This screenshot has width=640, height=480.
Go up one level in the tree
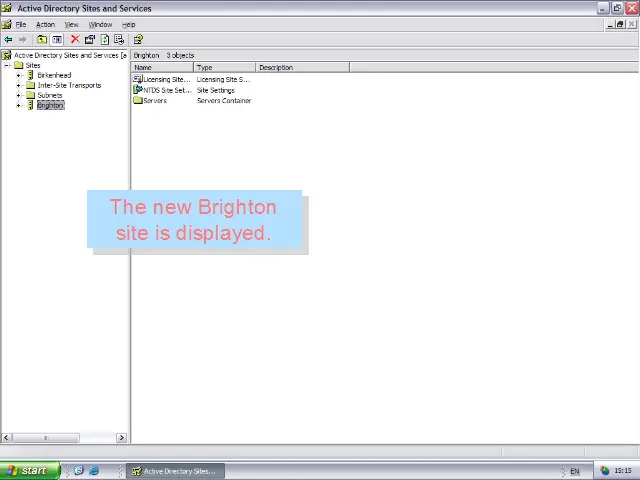click(x=42, y=40)
